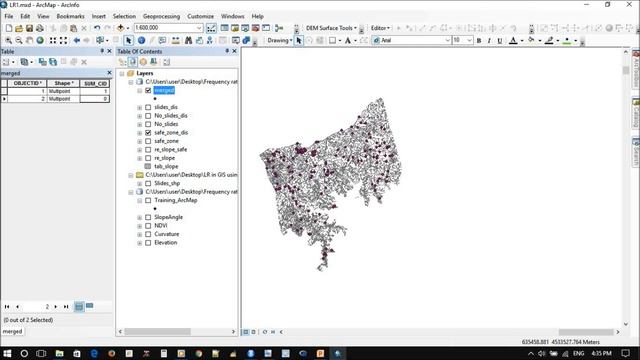Enable the Elevation layer checkbox
Image resolution: width=640 pixels, height=360 pixels.
coord(148,243)
